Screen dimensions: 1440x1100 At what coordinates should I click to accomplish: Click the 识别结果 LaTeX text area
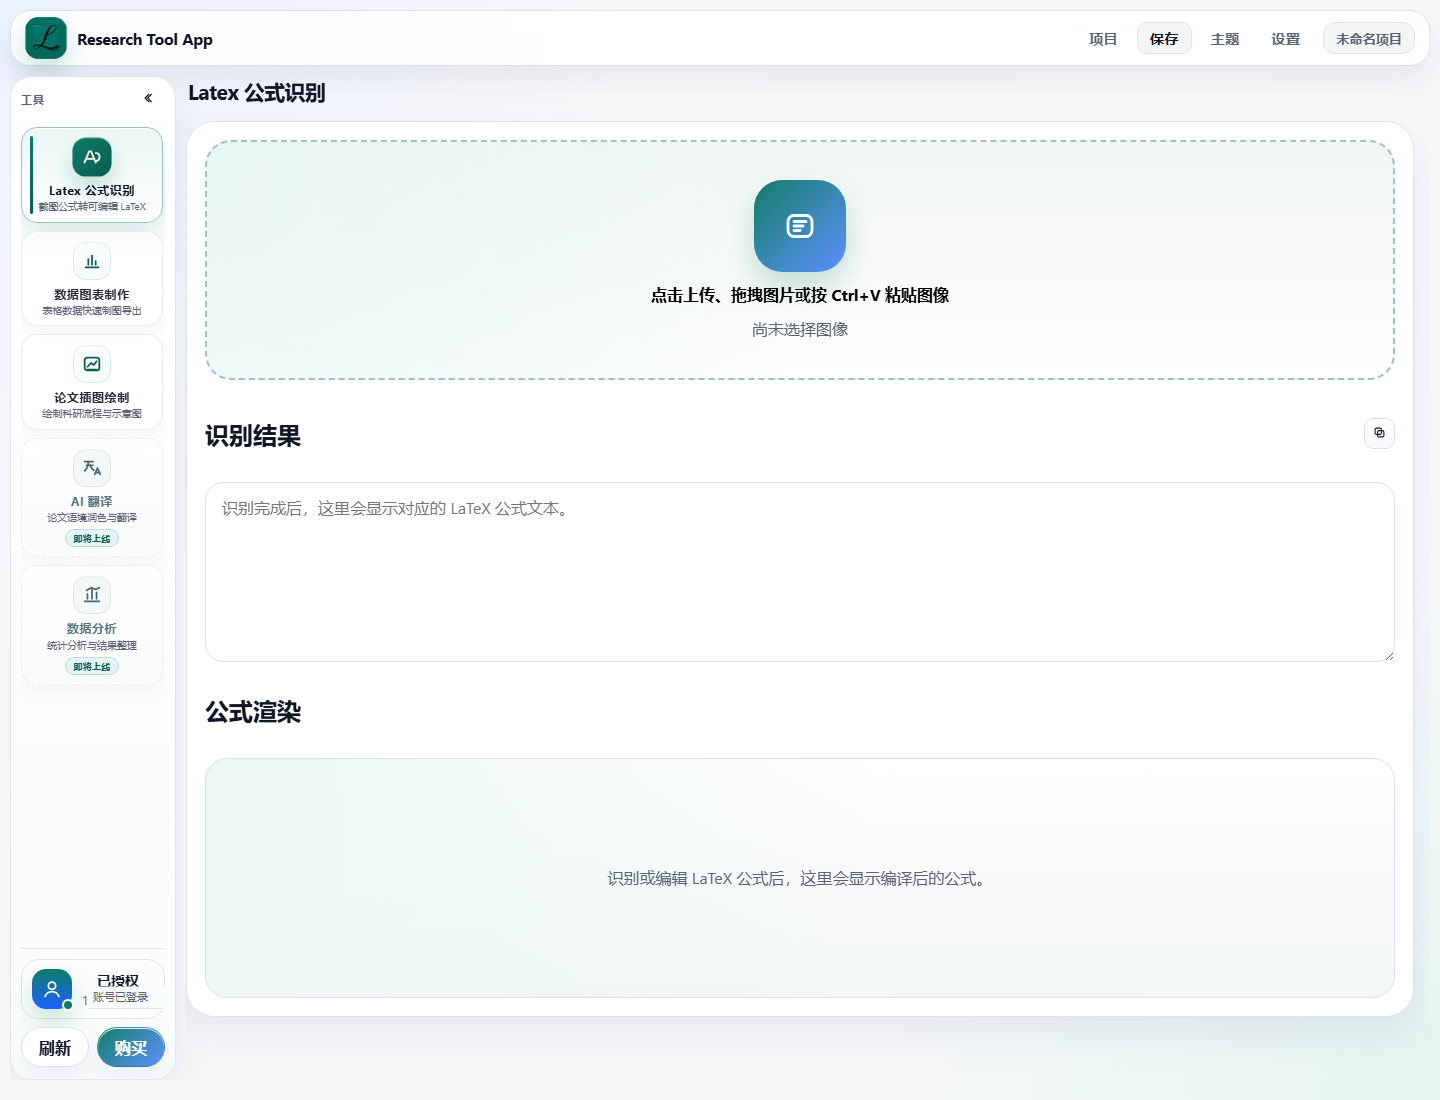[x=800, y=572]
